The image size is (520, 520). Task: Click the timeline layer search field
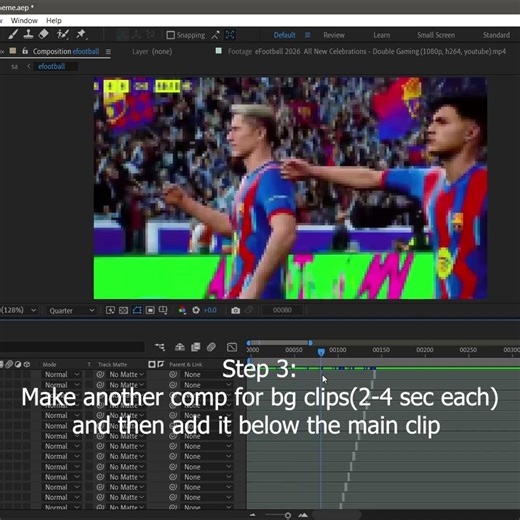click(x=72, y=347)
